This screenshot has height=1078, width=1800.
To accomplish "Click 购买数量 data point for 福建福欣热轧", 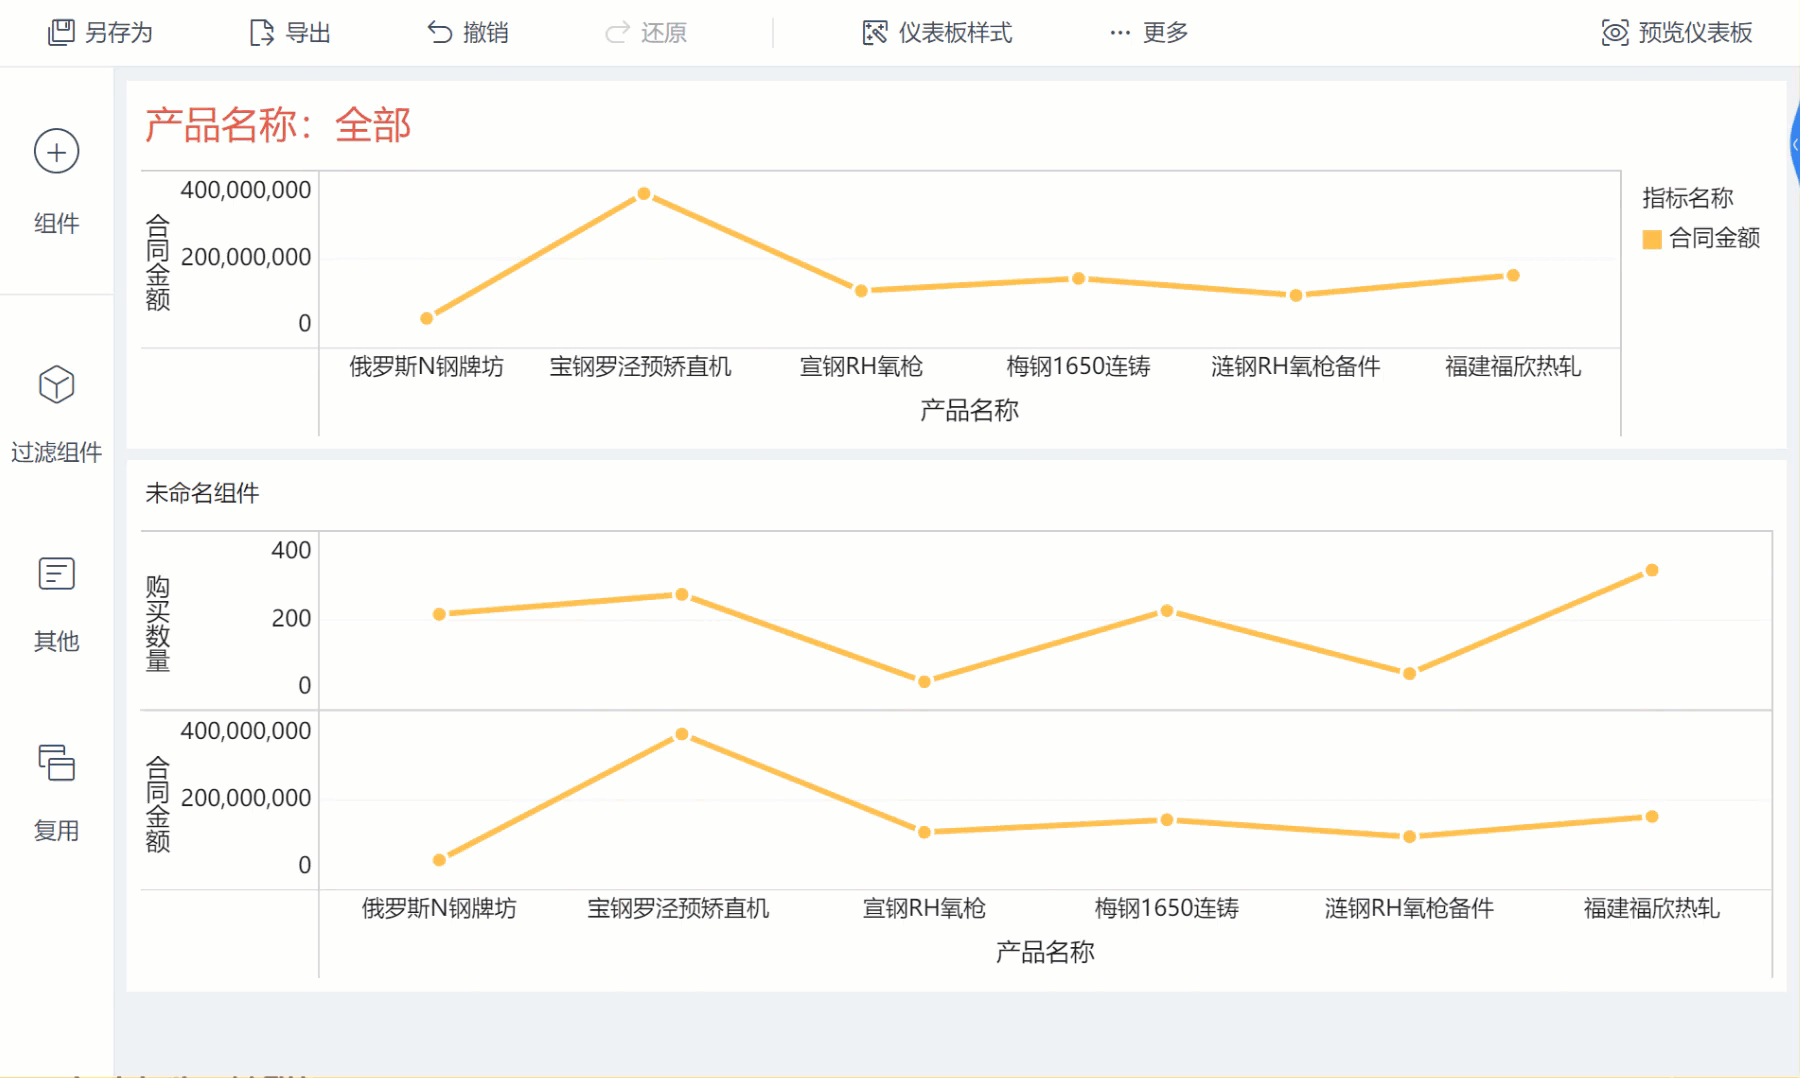I will pyautogui.click(x=1652, y=570).
